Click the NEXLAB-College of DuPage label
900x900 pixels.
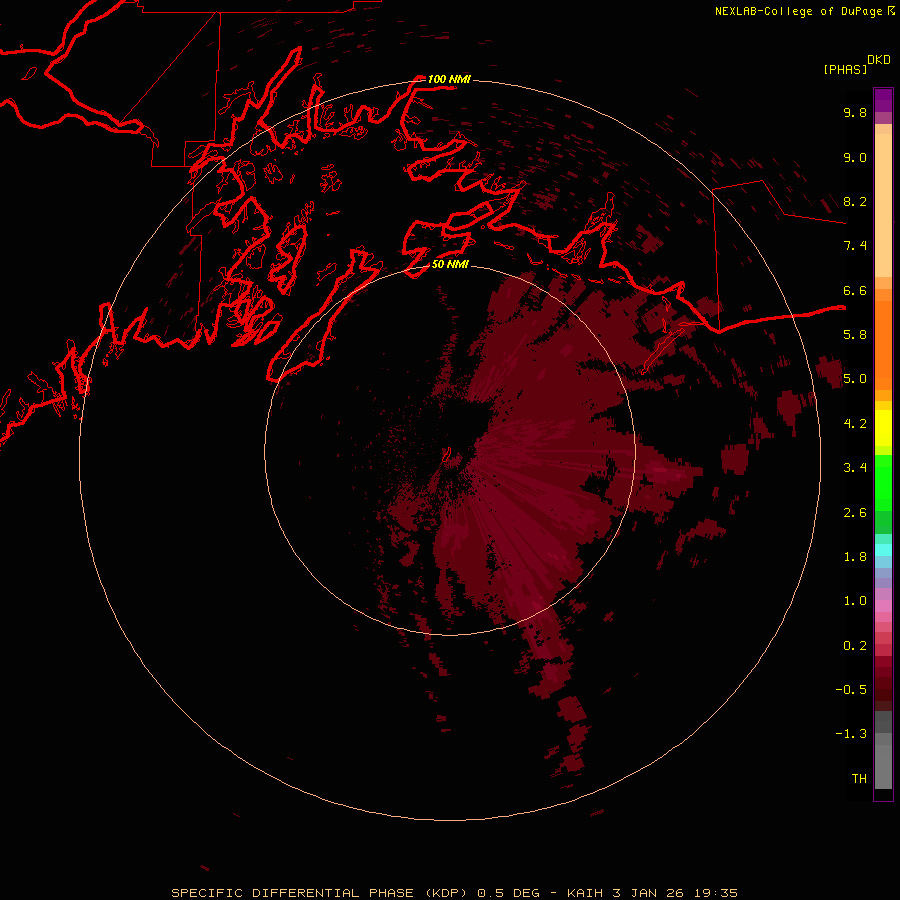[x=798, y=11]
